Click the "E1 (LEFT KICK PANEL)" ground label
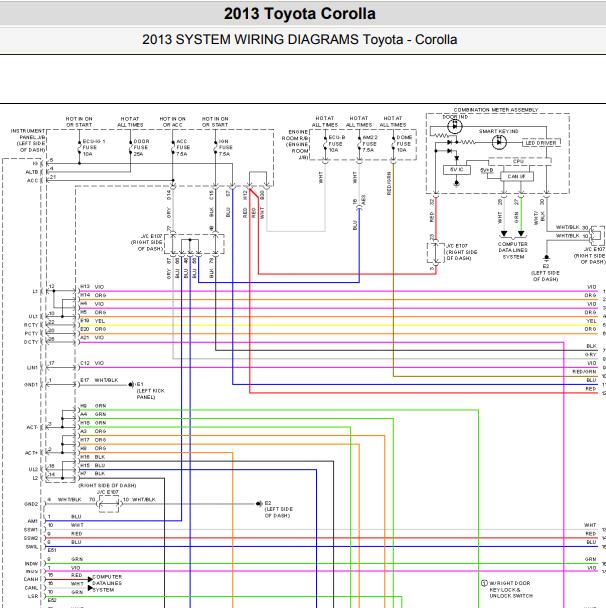The width and height of the screenshot is (606, 608). pyautogui.click(x=150, y=390)
